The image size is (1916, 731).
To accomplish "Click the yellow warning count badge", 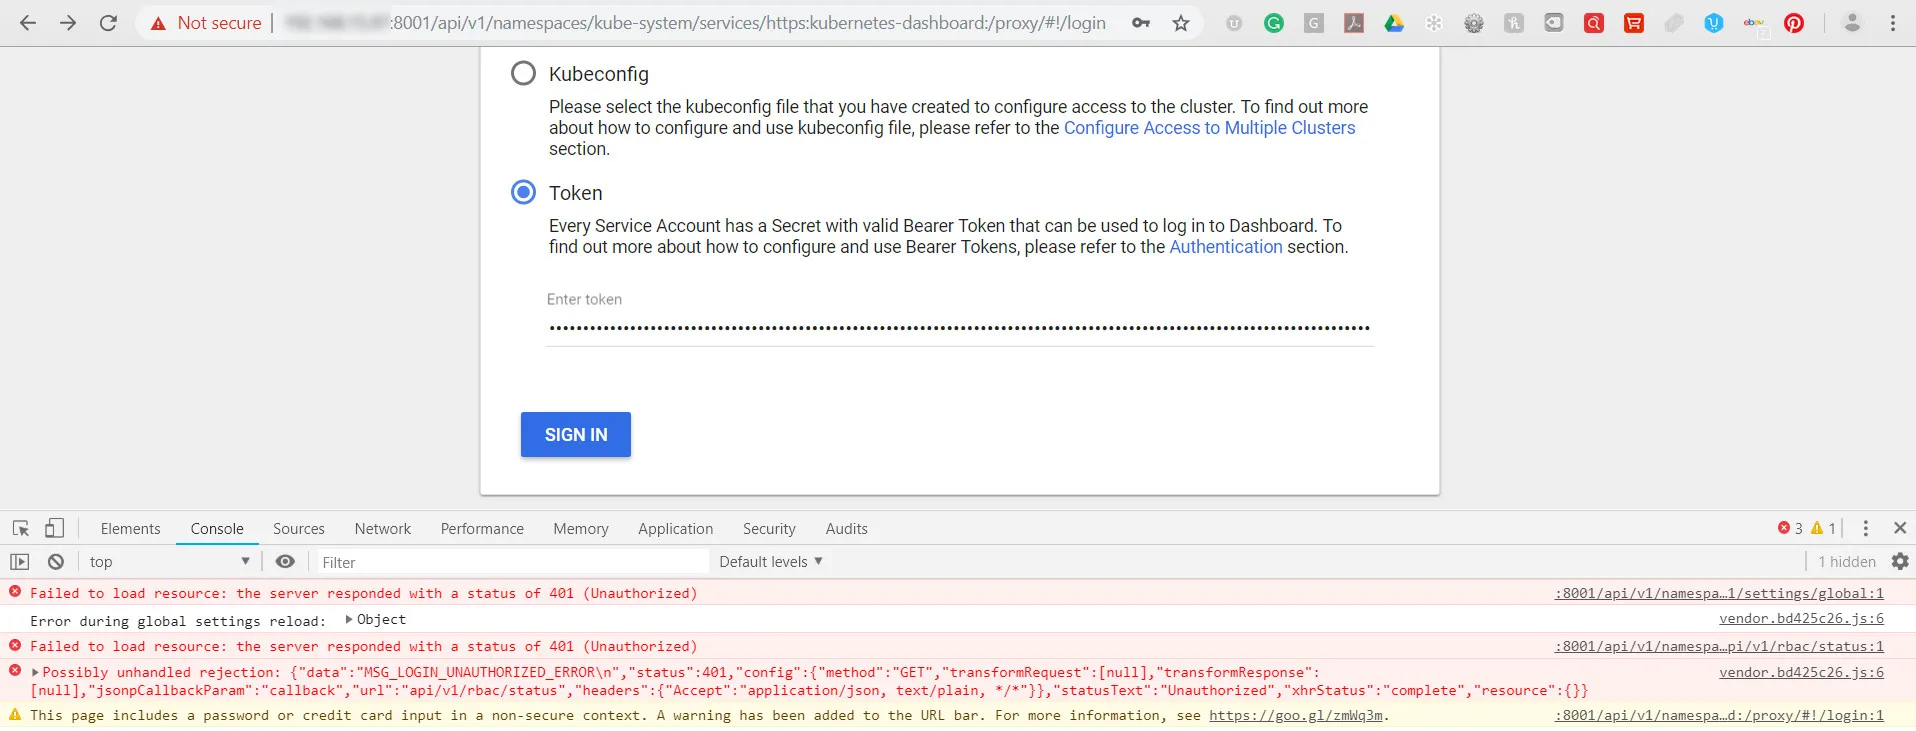I will pos(1823,528).
